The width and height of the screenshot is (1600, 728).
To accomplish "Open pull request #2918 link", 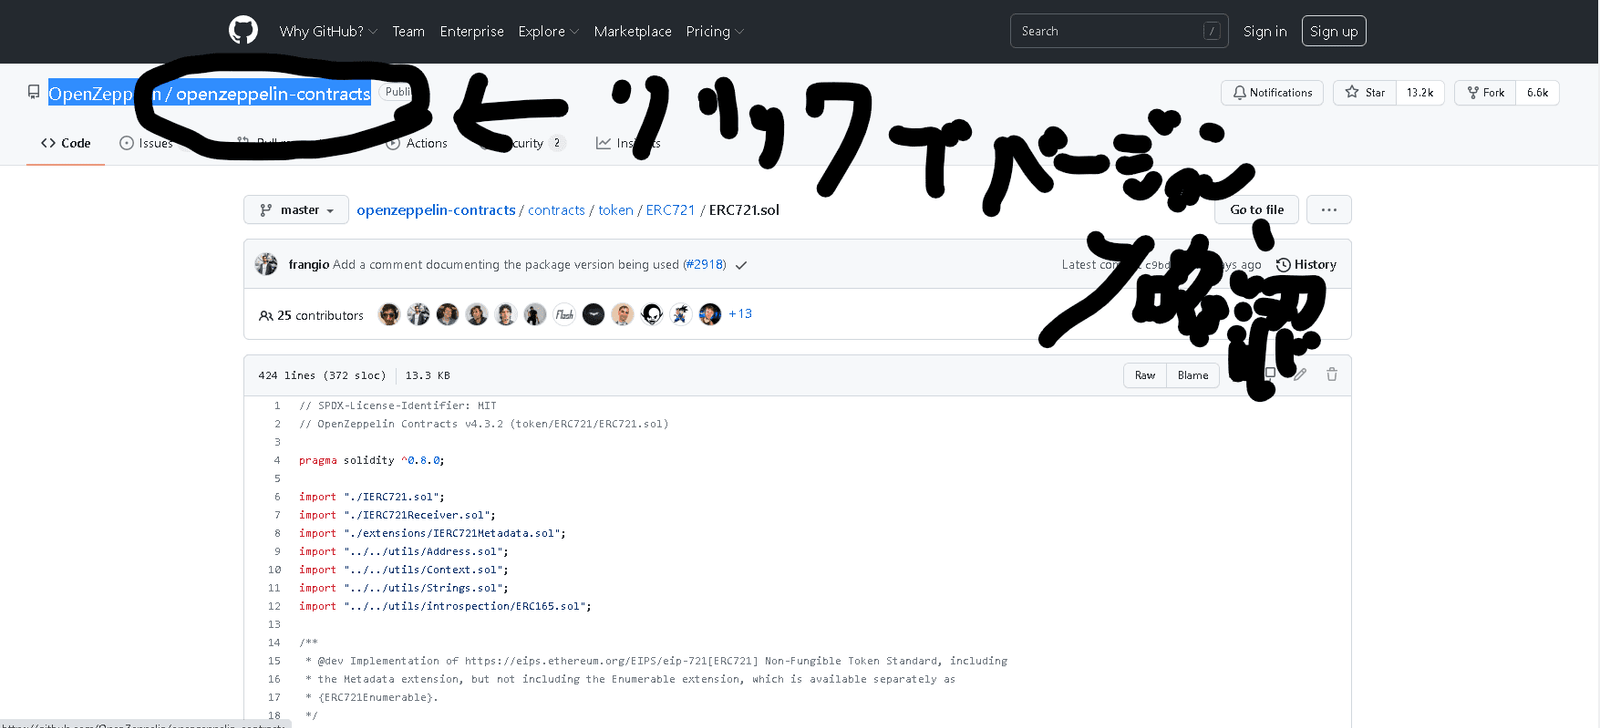I will (704, 265).
